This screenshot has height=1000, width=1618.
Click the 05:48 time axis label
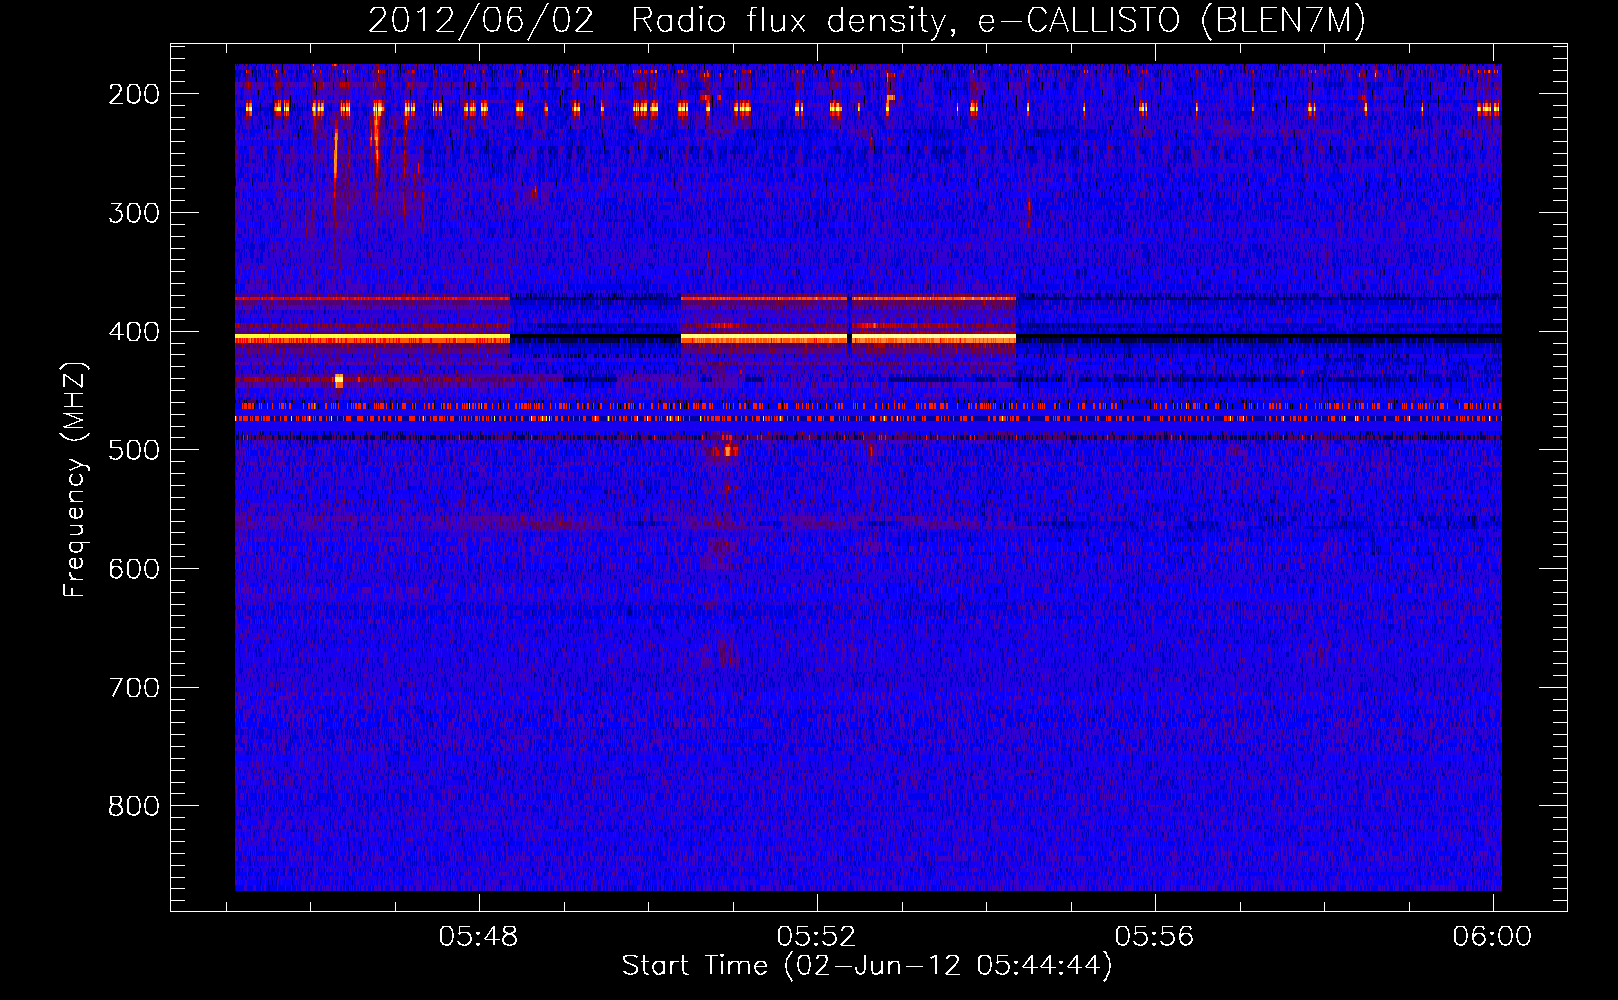click(479, 936)
